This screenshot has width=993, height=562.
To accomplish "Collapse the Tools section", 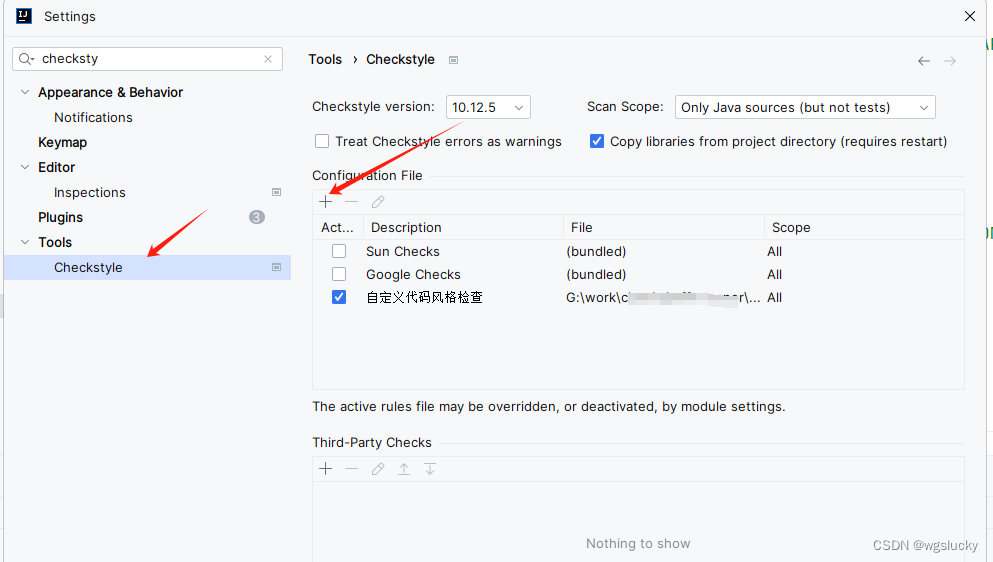I will (x=25, y=242).
